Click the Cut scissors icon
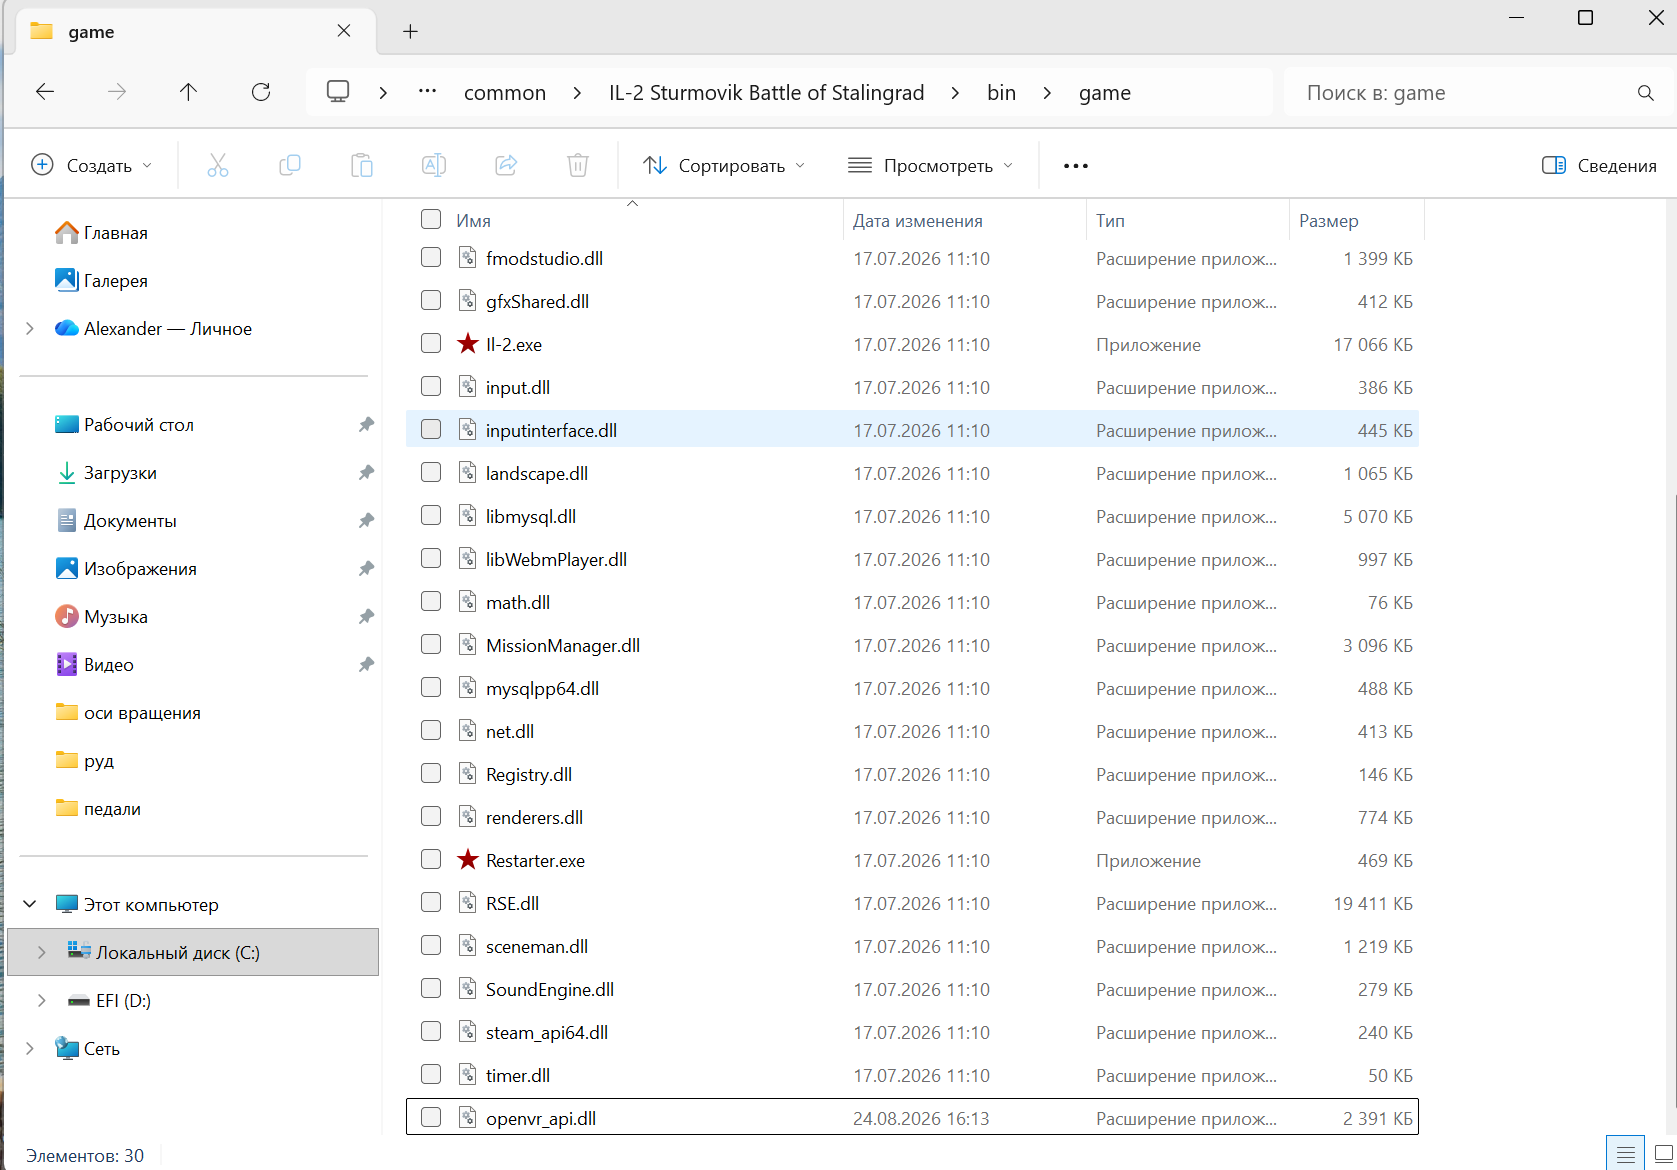 pyautogui.click(x=217, y=165)
